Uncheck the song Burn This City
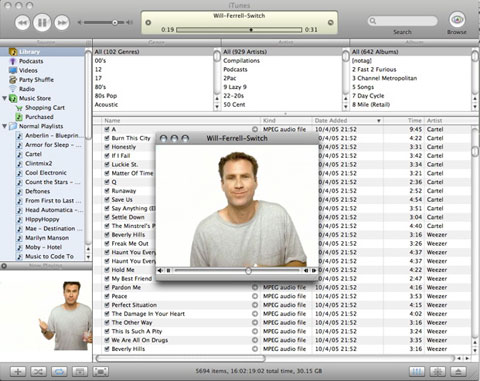The width and height of the screenshot is (480, 381). (107, 138)
